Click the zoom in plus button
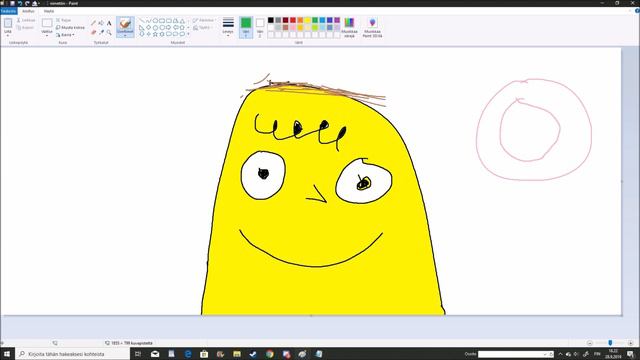 click(x=631, y=343)
